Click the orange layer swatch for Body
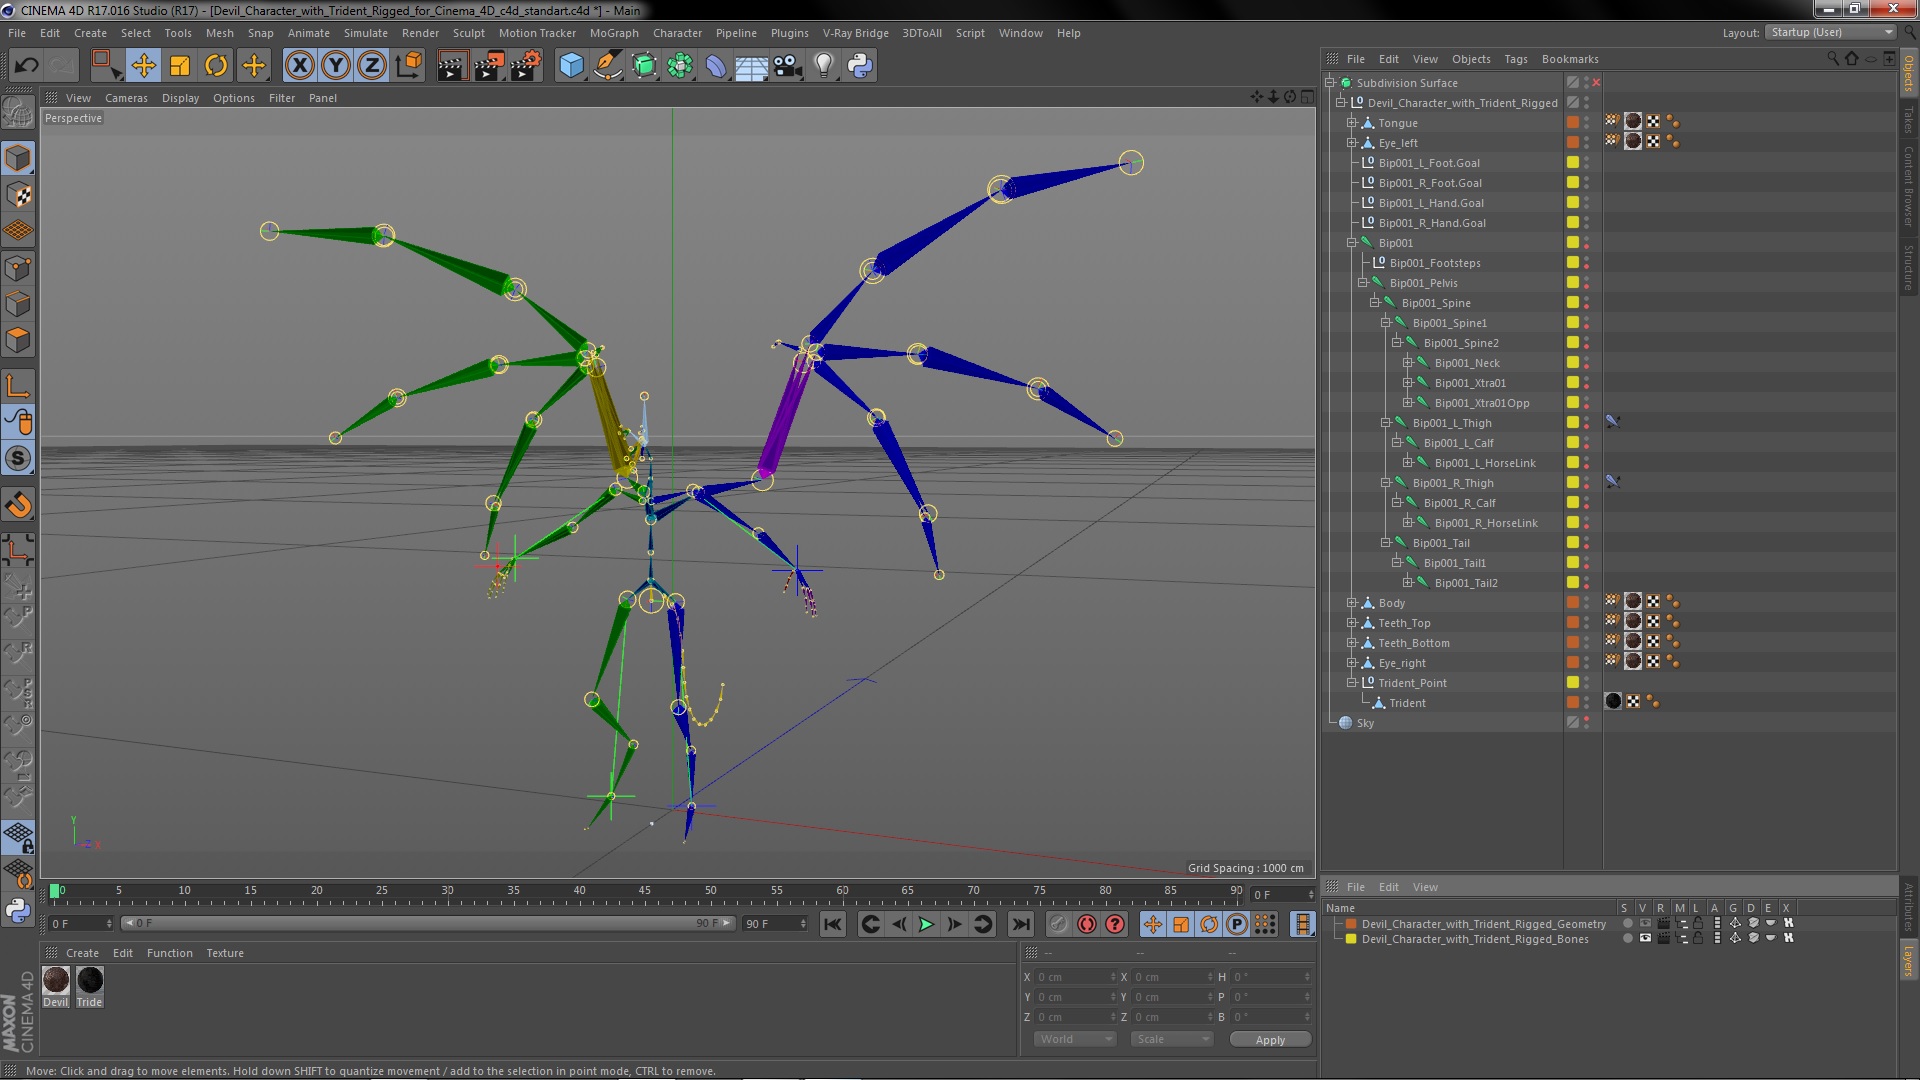The height and width of the screenshot is (1080, 1920). click(1573, 602)
